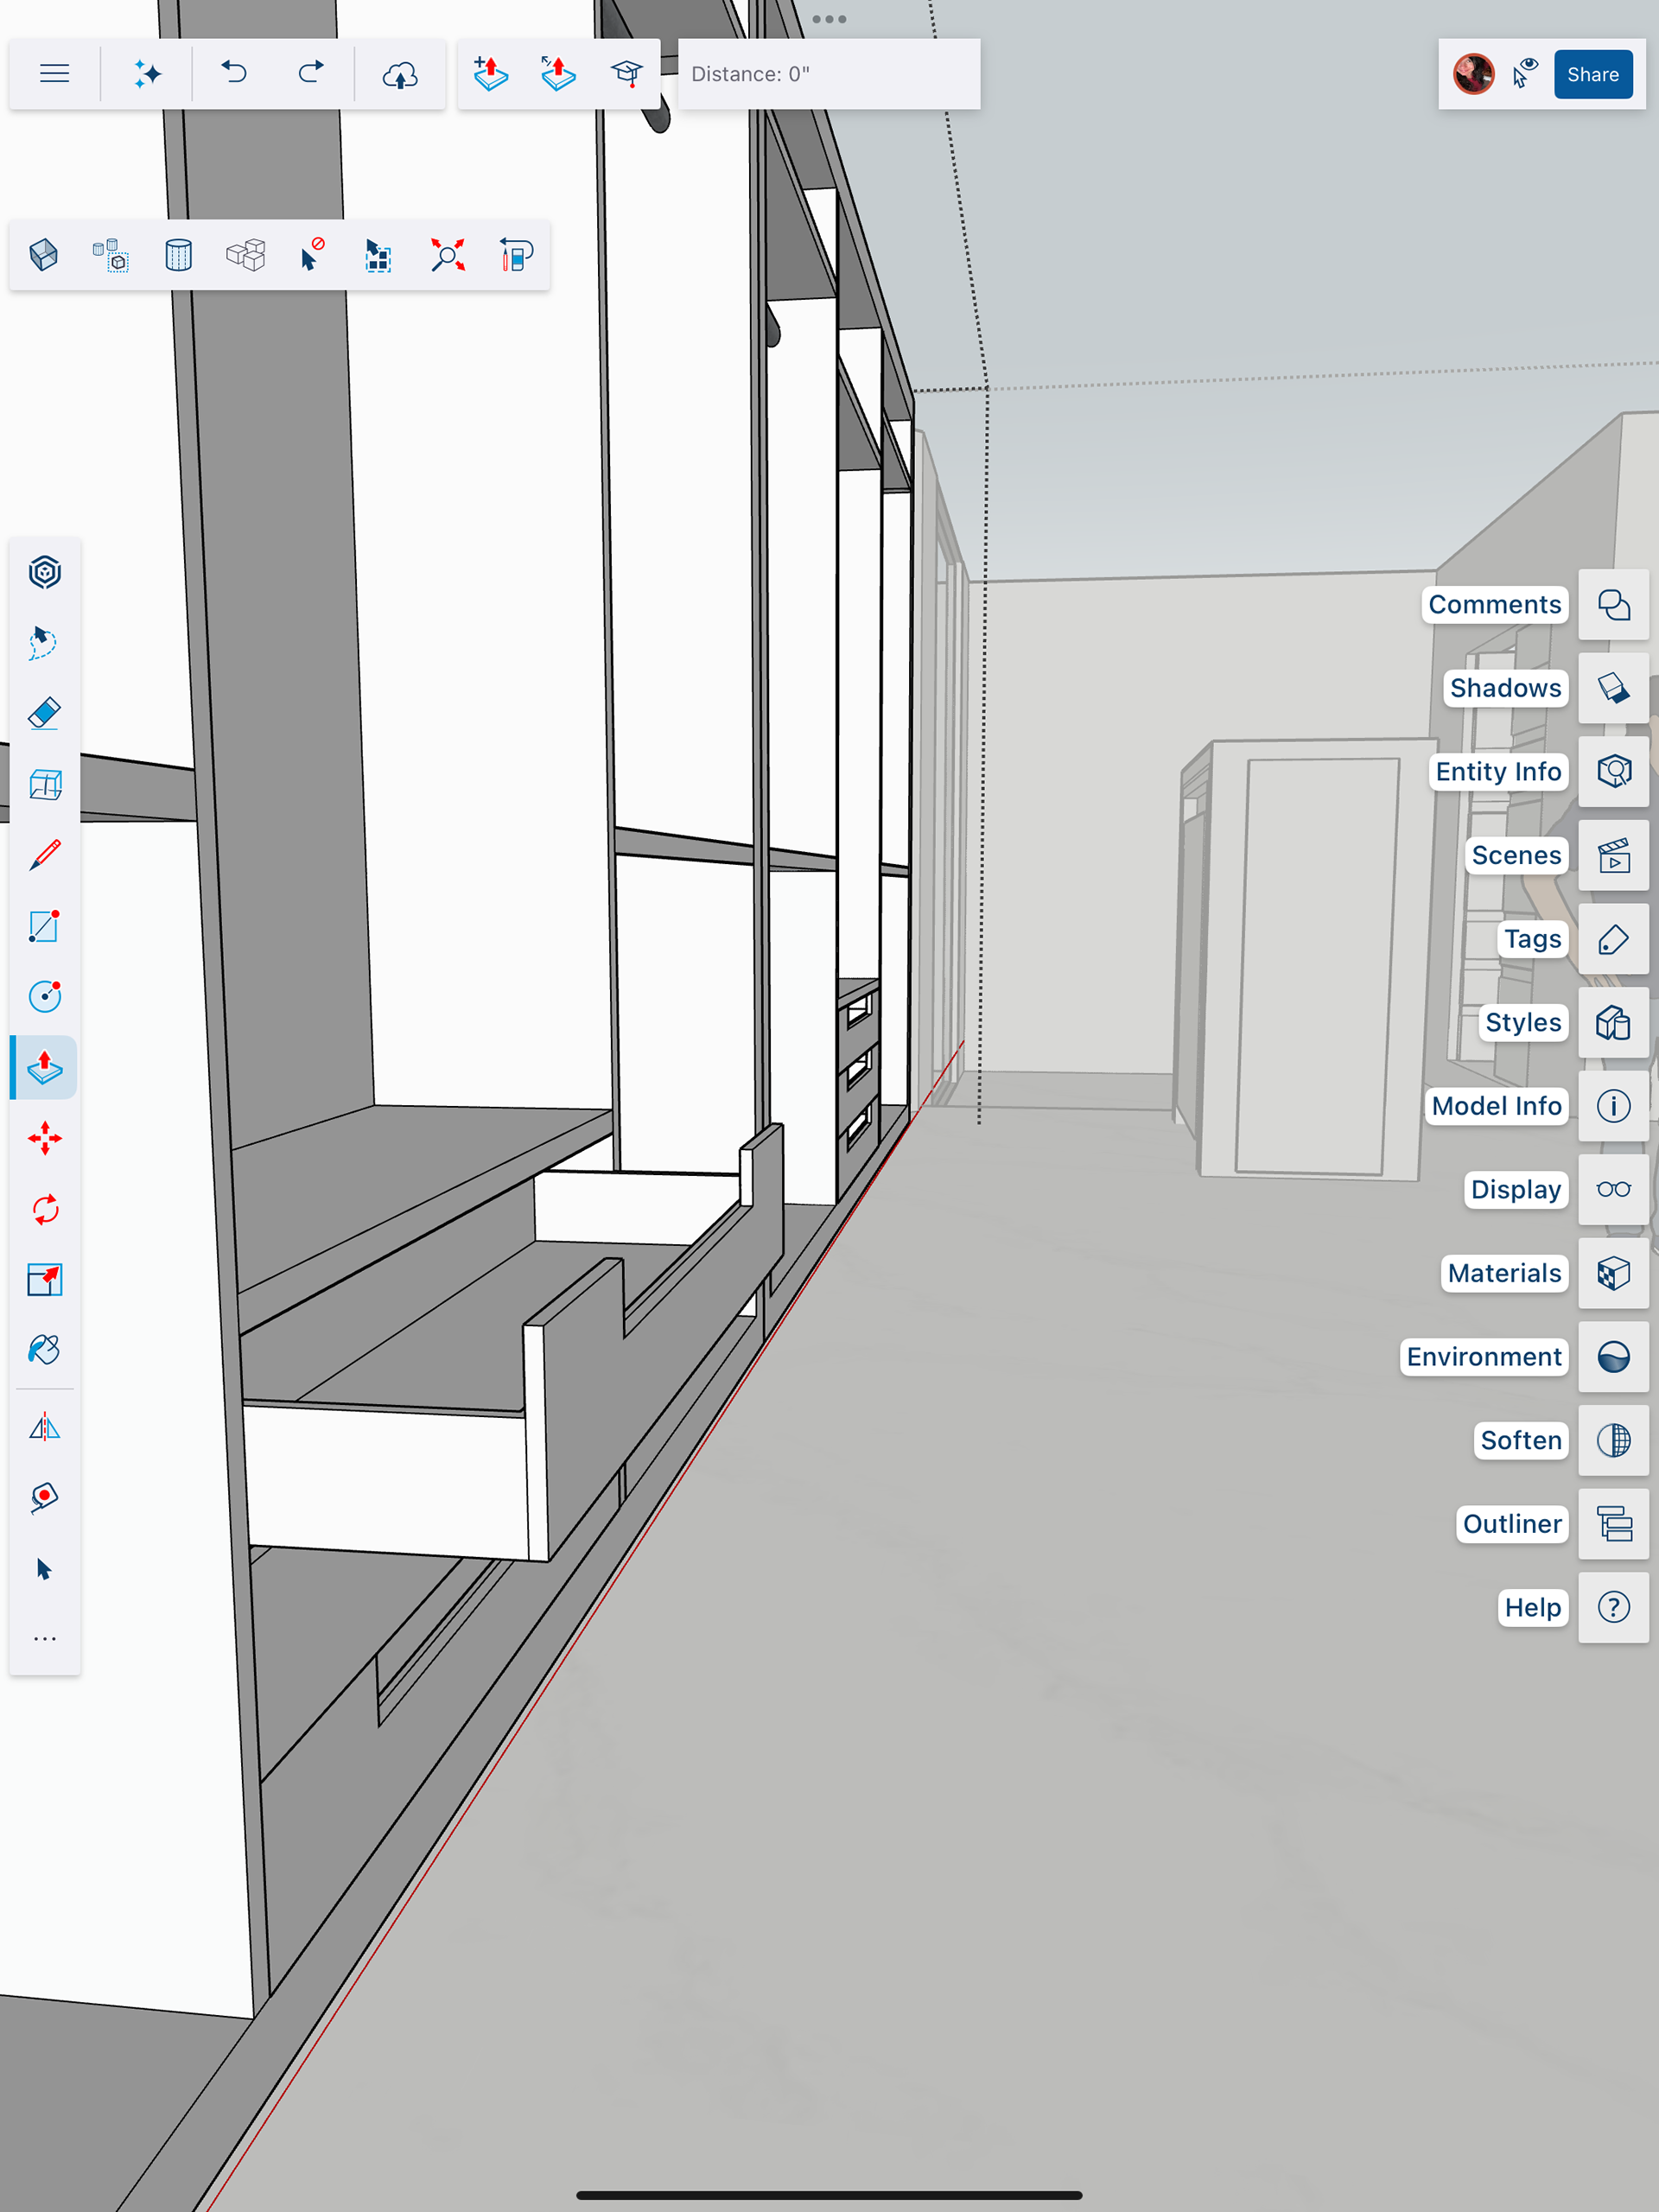Click the Undo arrow
The width and height of the screenshot is (1659, 2212).
click(234, 73)
